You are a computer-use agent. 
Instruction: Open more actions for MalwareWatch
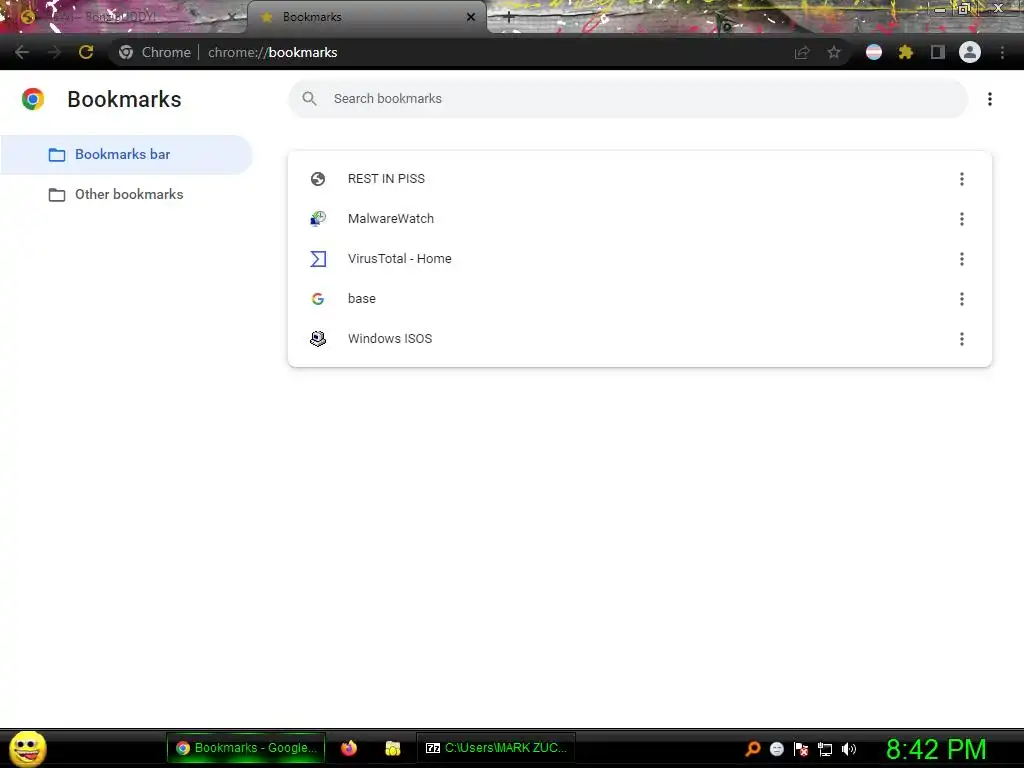coord(961,219)
